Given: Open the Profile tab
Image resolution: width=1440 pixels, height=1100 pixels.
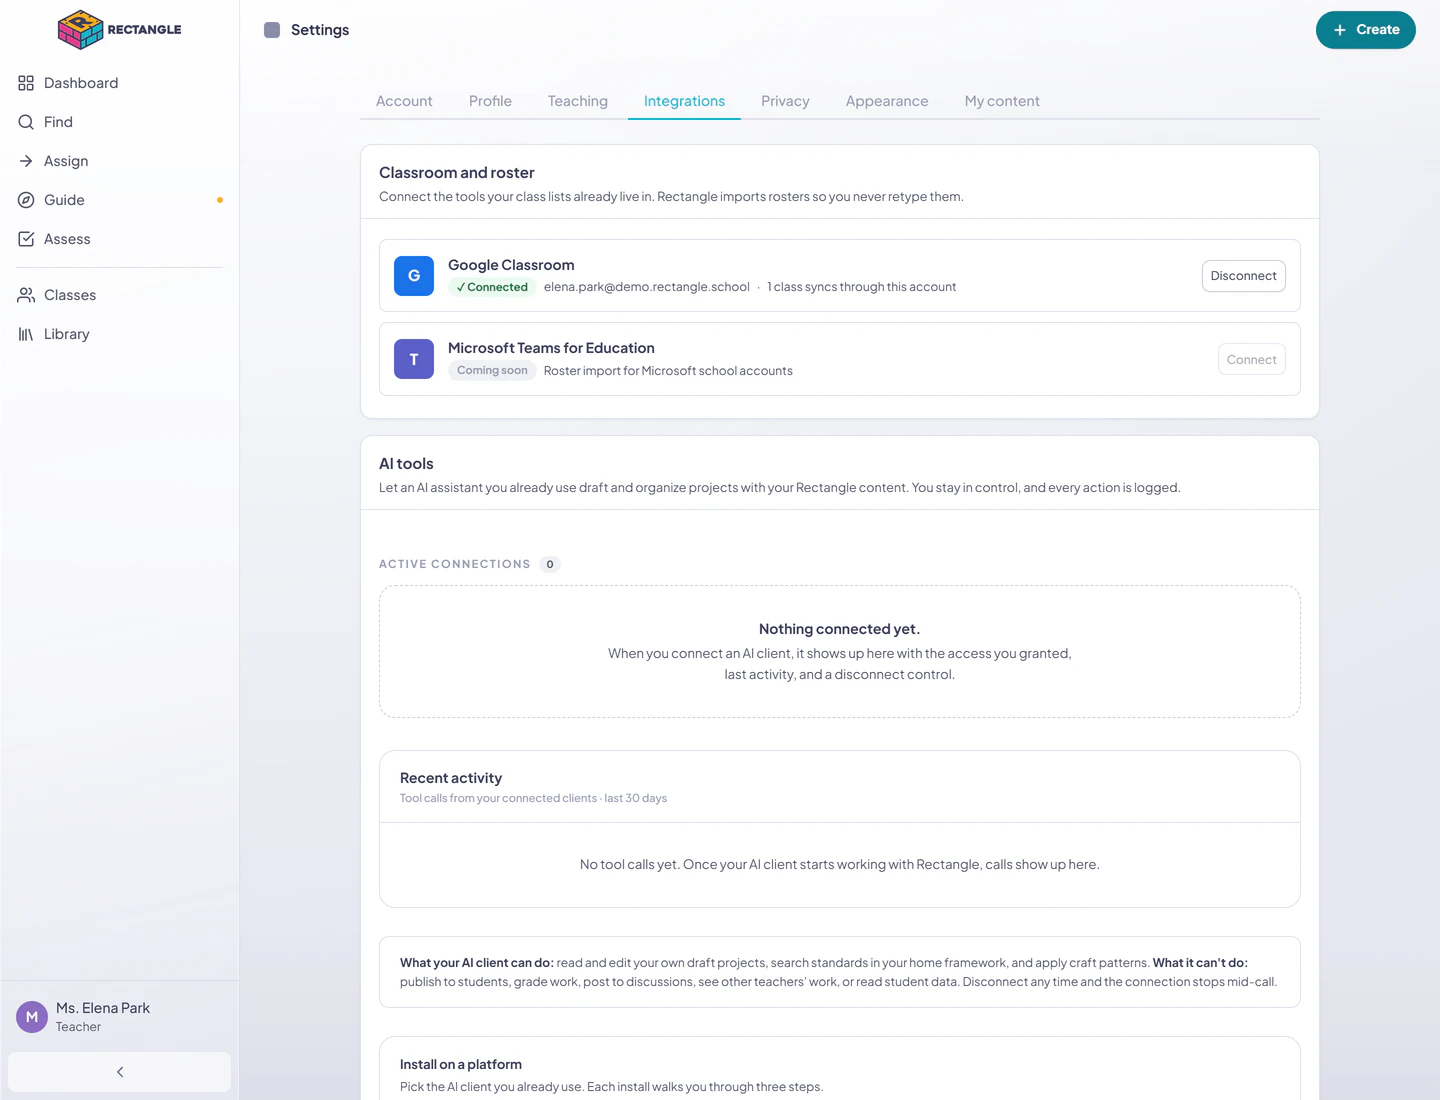Looking at the screenshot, I should click(x=490, y=101).
